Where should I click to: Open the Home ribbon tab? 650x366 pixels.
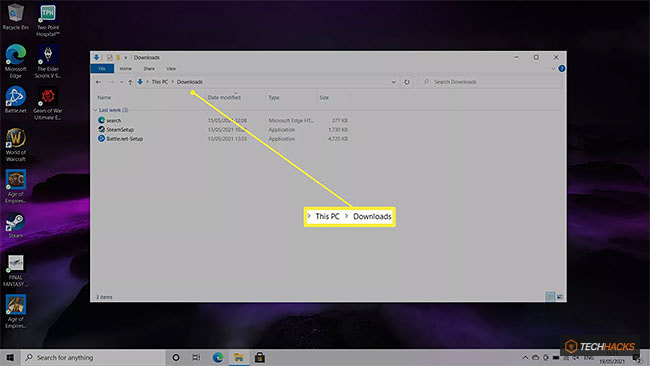tap(126, 68)
